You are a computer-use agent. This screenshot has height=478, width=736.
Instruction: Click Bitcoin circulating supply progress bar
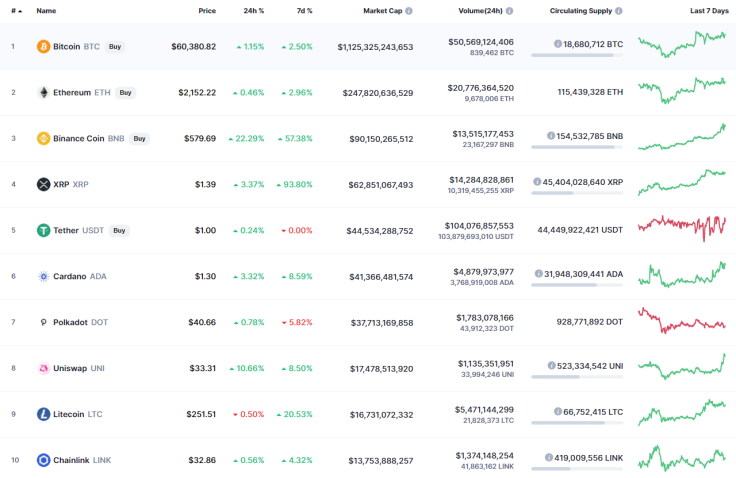pos(577,55)
